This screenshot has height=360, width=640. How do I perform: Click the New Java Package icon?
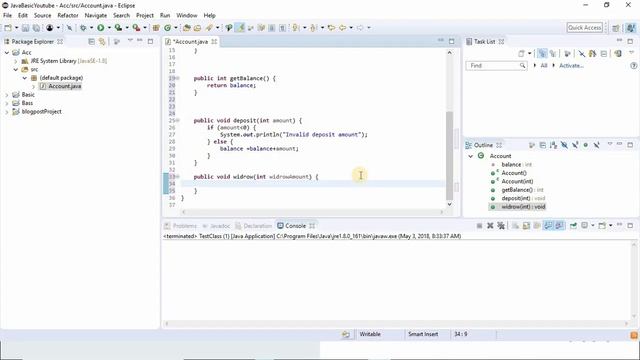pyautogui.click(x=156, y=28)
